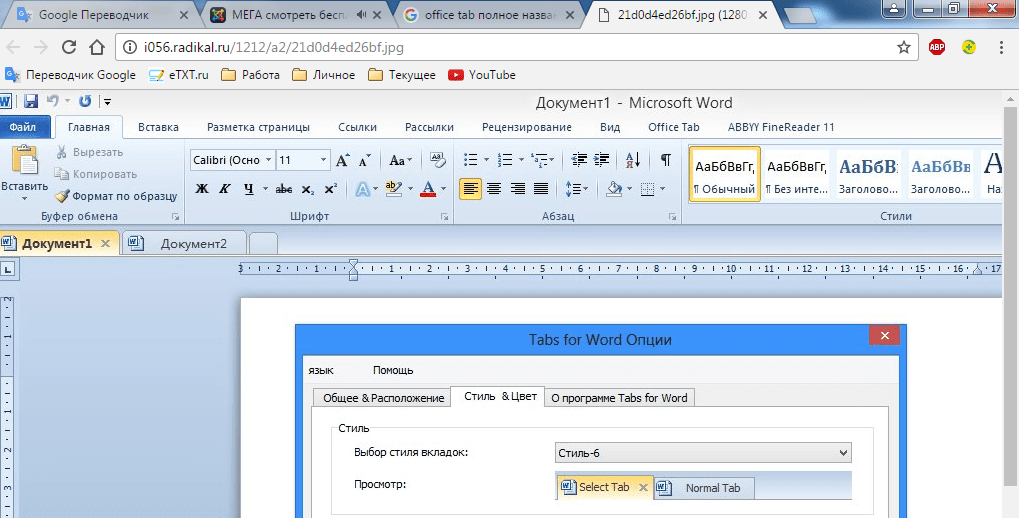Open the Общее & Расположение options tab
Image resolution: width=1019 pixels, height=518 pixels.
point(381,397)
